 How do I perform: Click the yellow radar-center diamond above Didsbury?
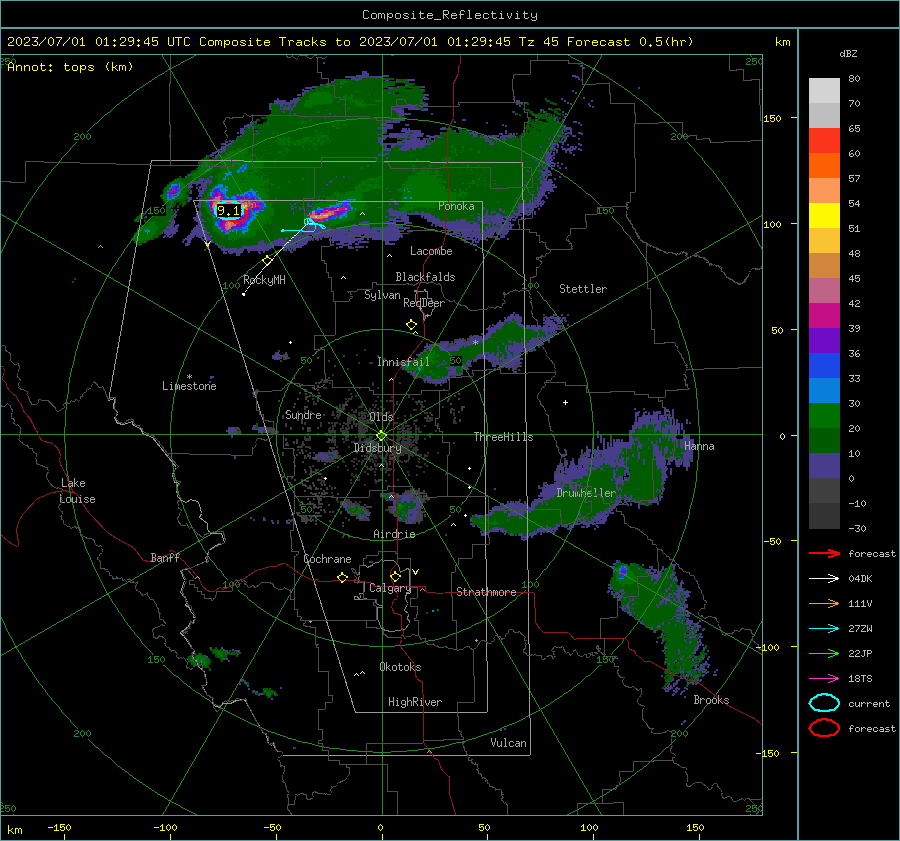click(381, 436)
